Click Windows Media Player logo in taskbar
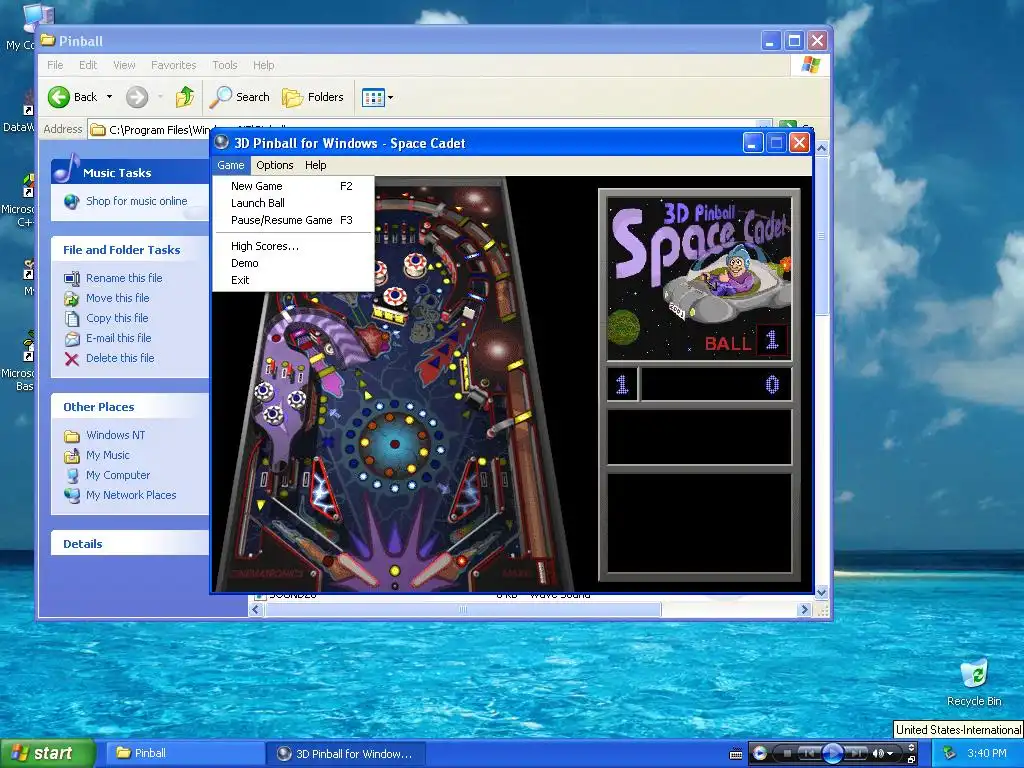 [760, 754]
